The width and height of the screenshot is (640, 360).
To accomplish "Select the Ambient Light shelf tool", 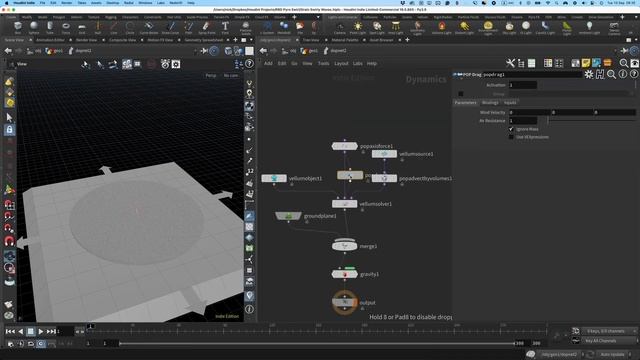I will tap(589, 27).
